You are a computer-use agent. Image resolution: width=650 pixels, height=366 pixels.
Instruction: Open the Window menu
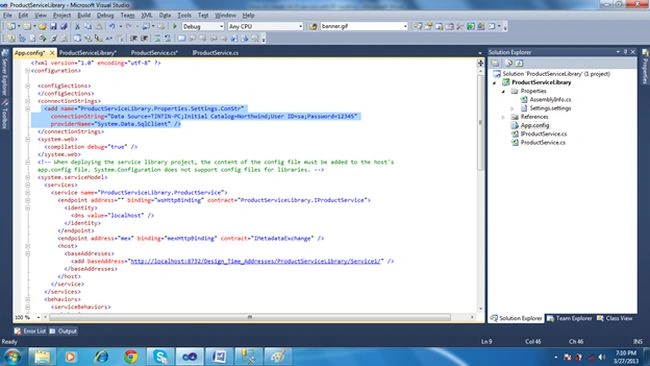coord(225,15)
